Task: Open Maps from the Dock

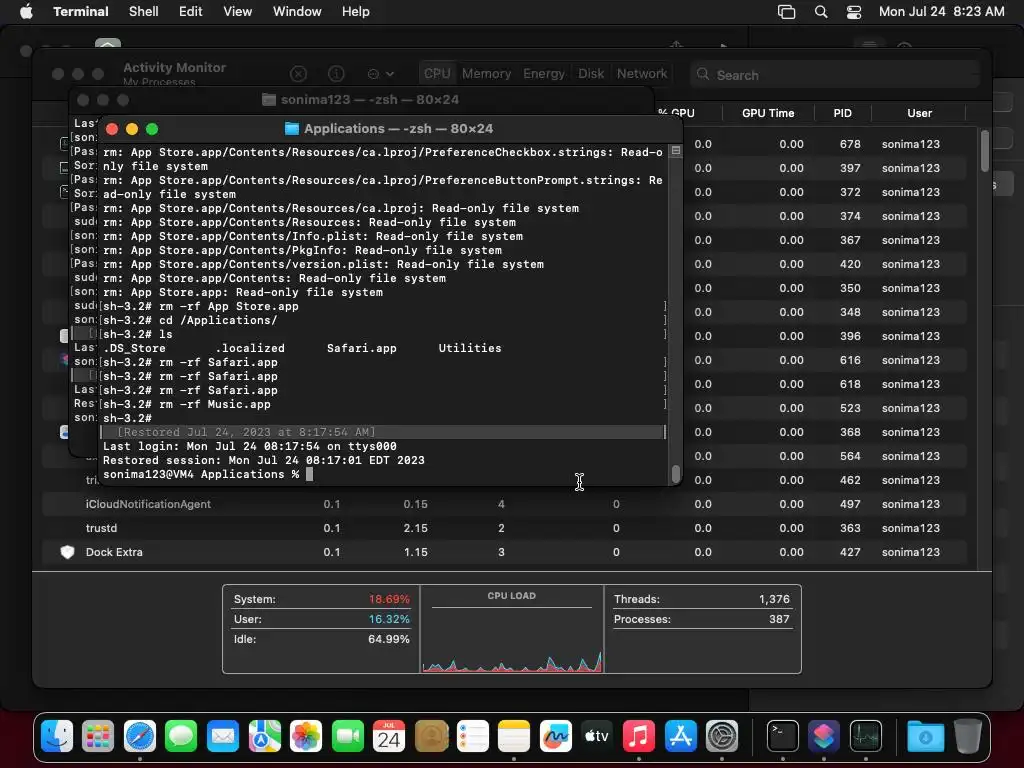Action: pyautogui.click(x=264, y=736)
